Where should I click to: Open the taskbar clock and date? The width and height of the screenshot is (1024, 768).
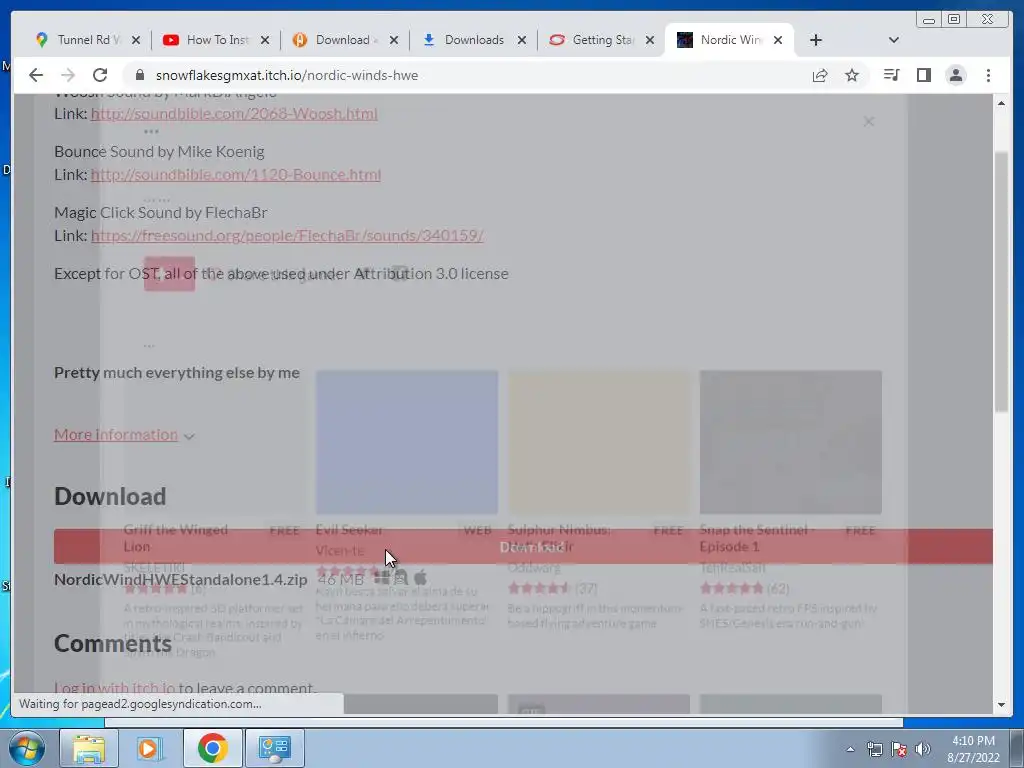tap(973, 749)
